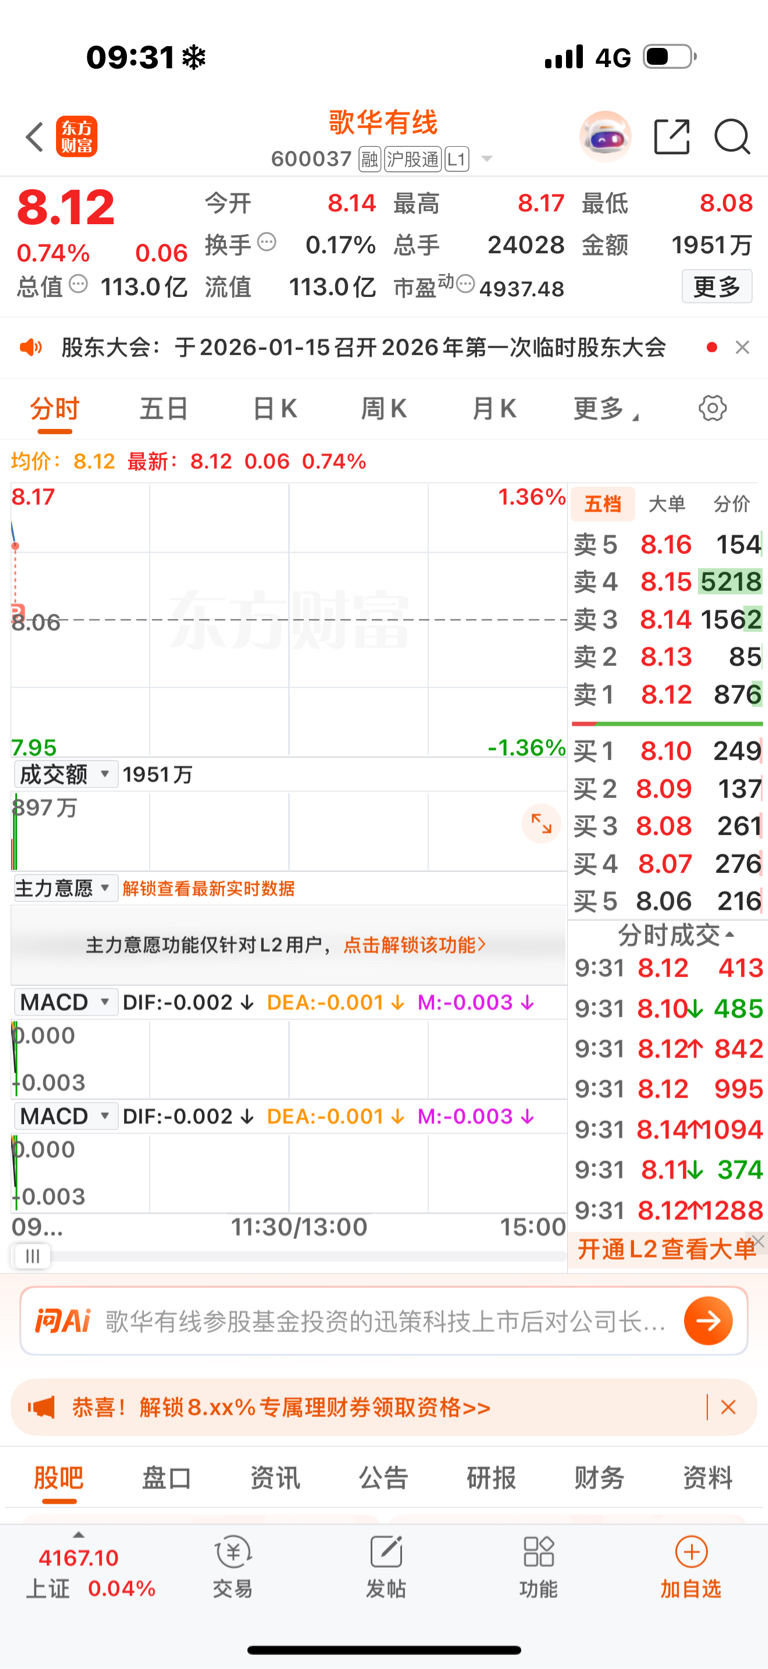The width and height of the screenshot is (768, 1669).
Task: Collapse 分时成交 section header
Action: click(676, 935)
